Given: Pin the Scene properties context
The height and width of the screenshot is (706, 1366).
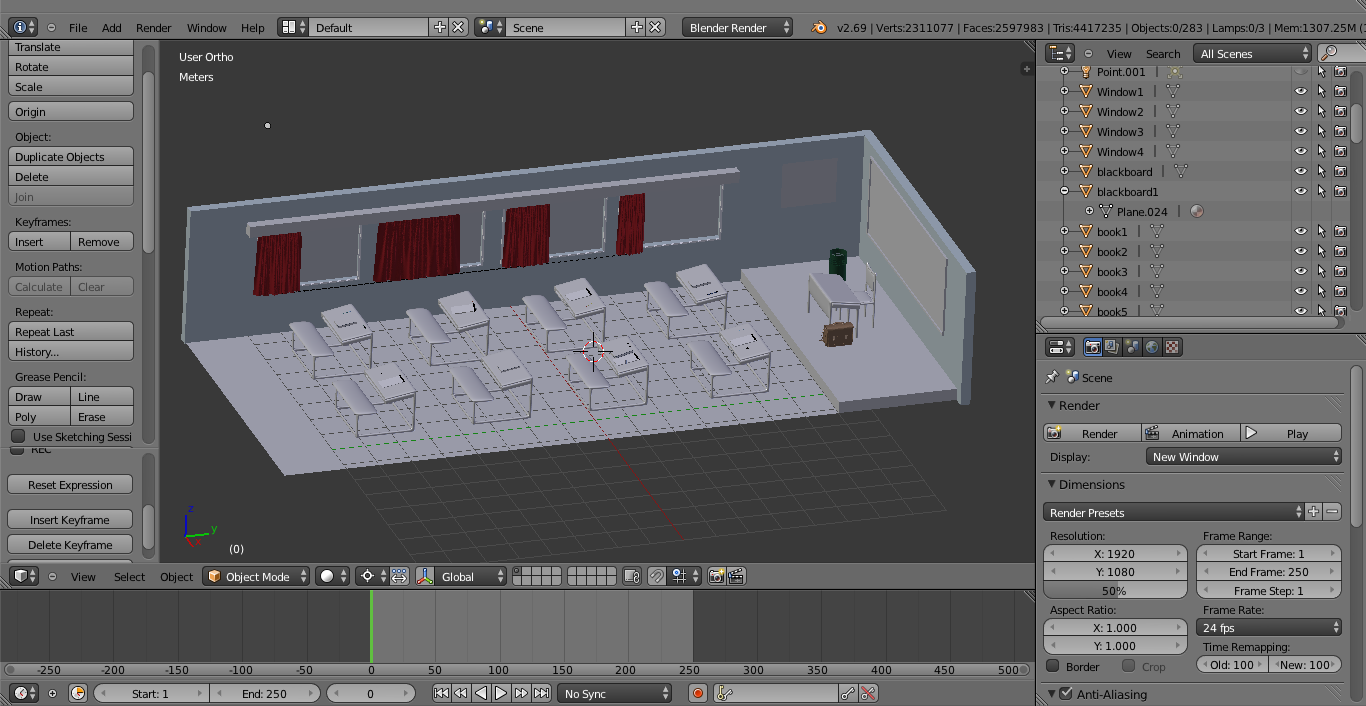Looking at the screenshot, I should (1051, 377).
